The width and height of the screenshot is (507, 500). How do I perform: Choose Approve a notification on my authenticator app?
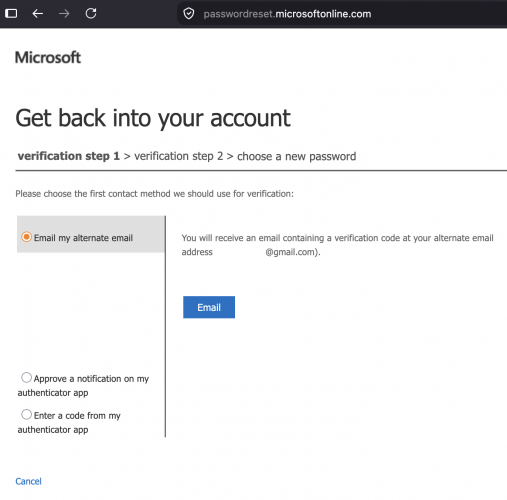(26, 378)
